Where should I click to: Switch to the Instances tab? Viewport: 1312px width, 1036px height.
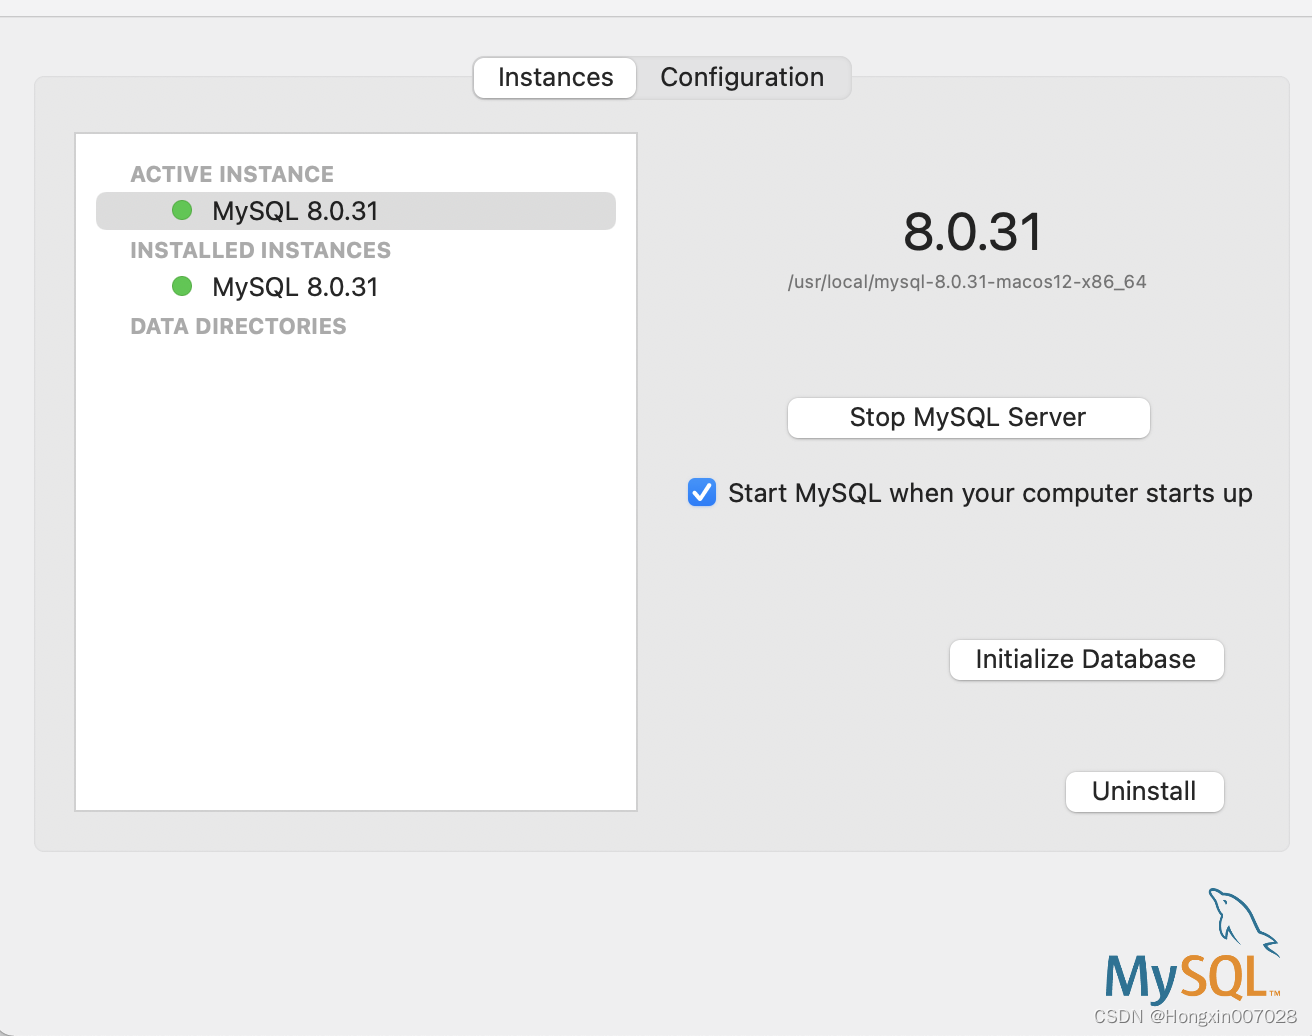[x=555, y=78]
